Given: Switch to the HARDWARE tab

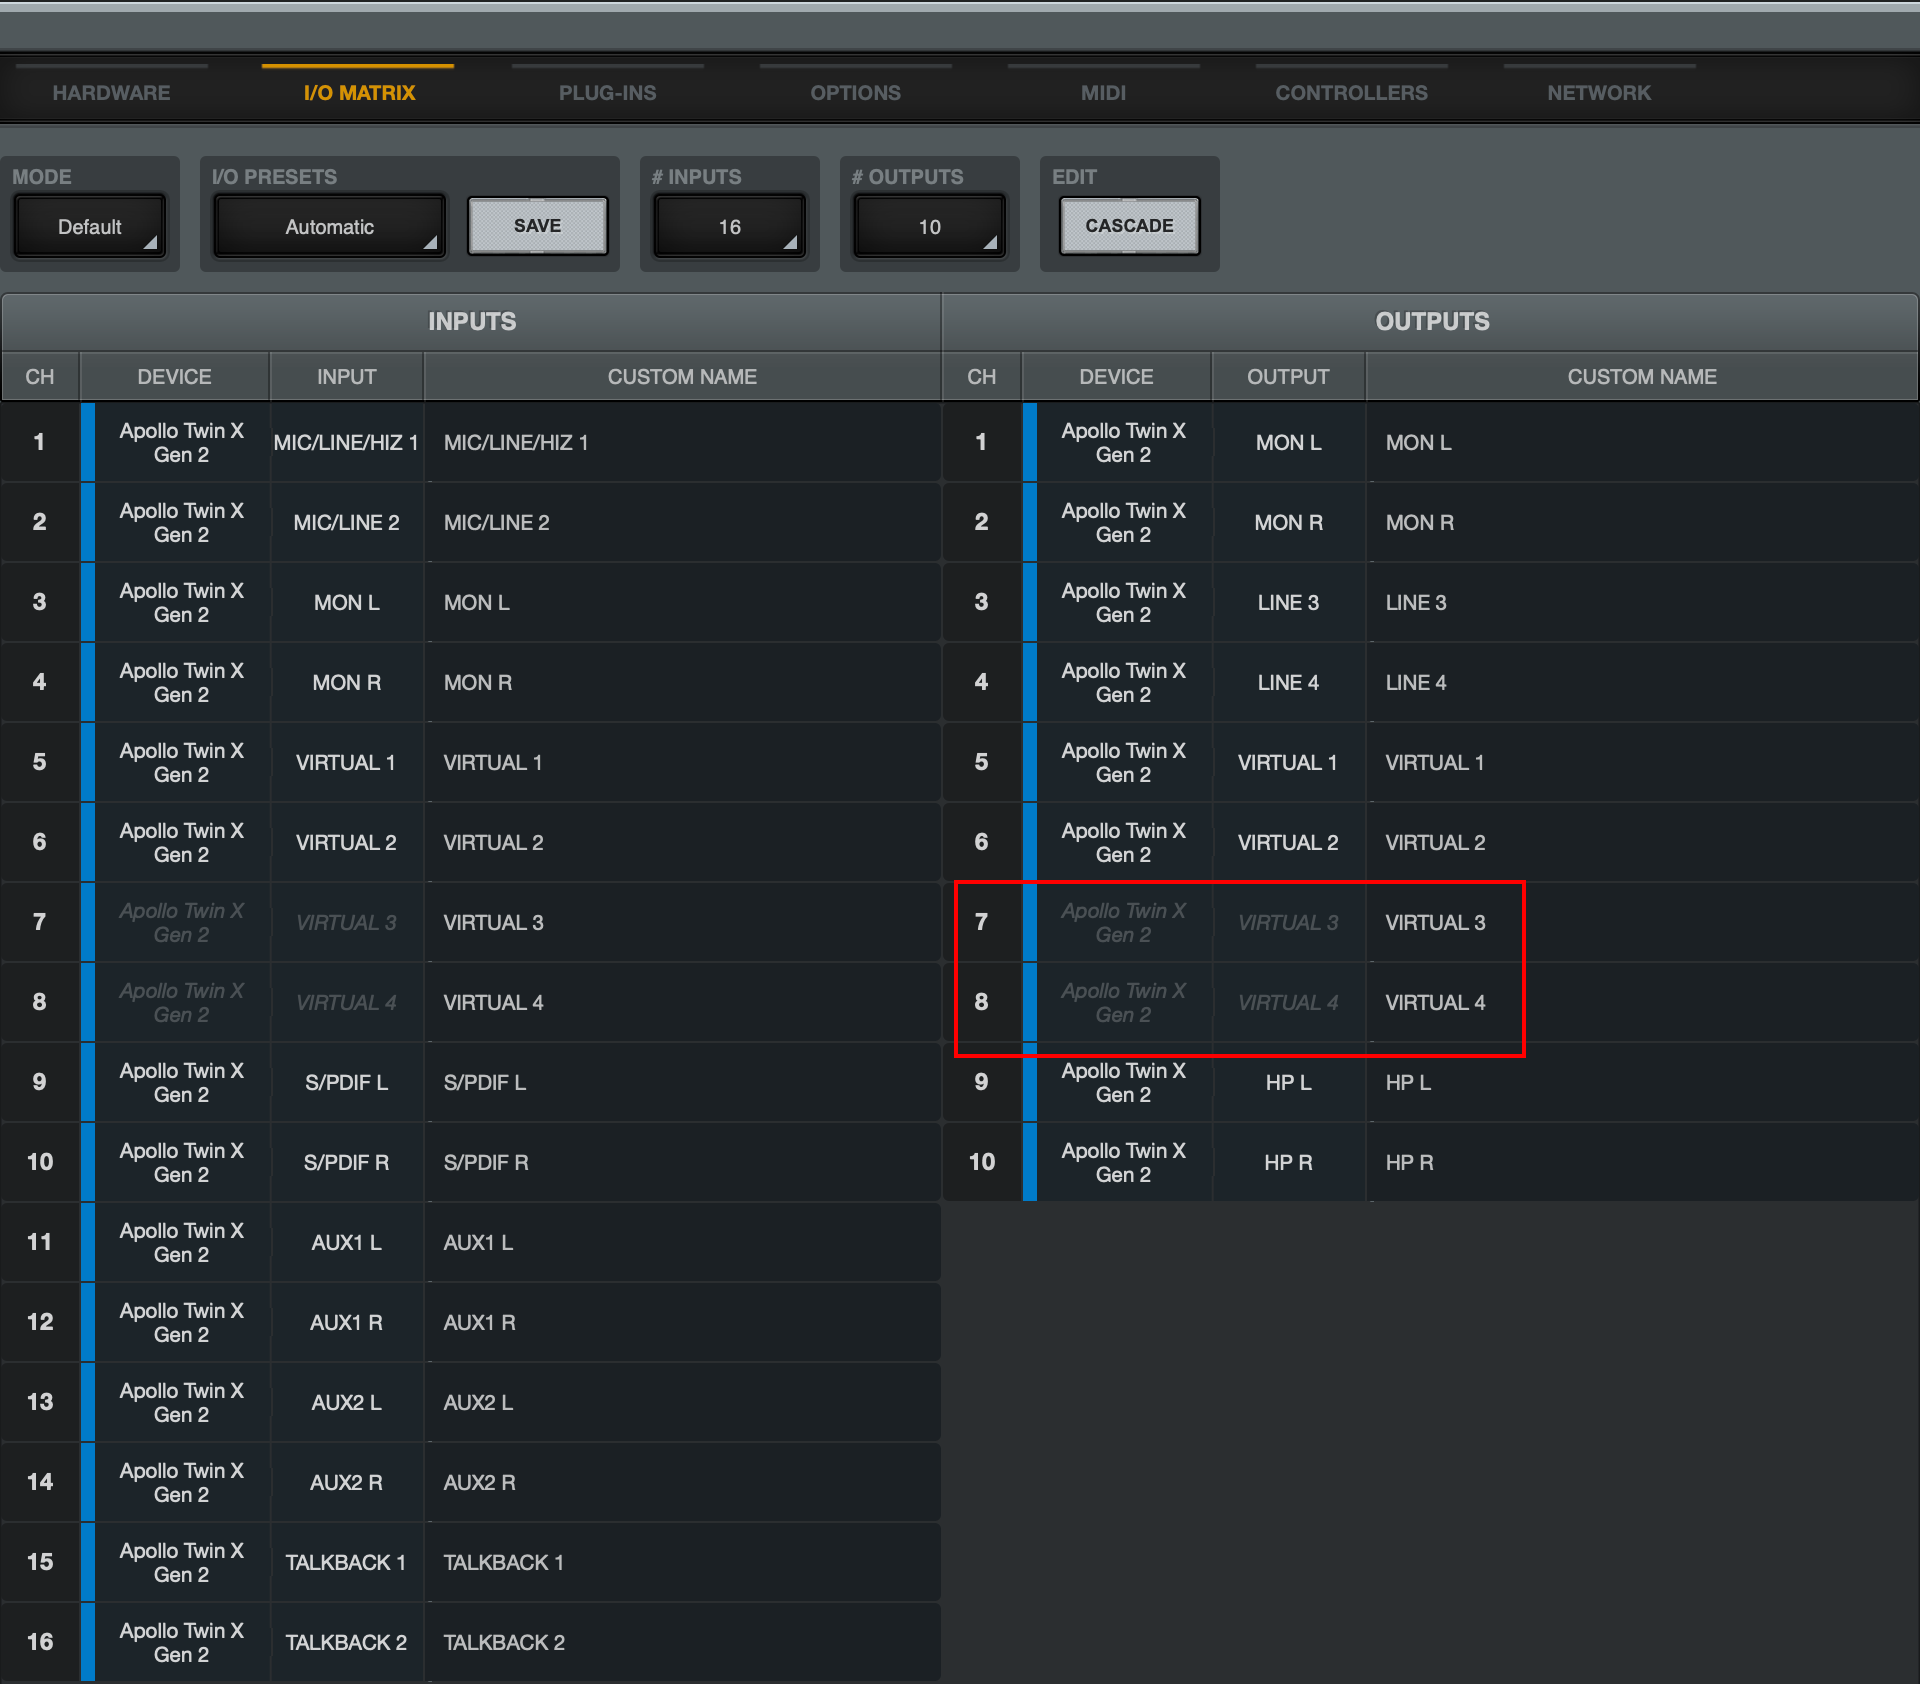Looking at the screenshot, I should [111, 93].
